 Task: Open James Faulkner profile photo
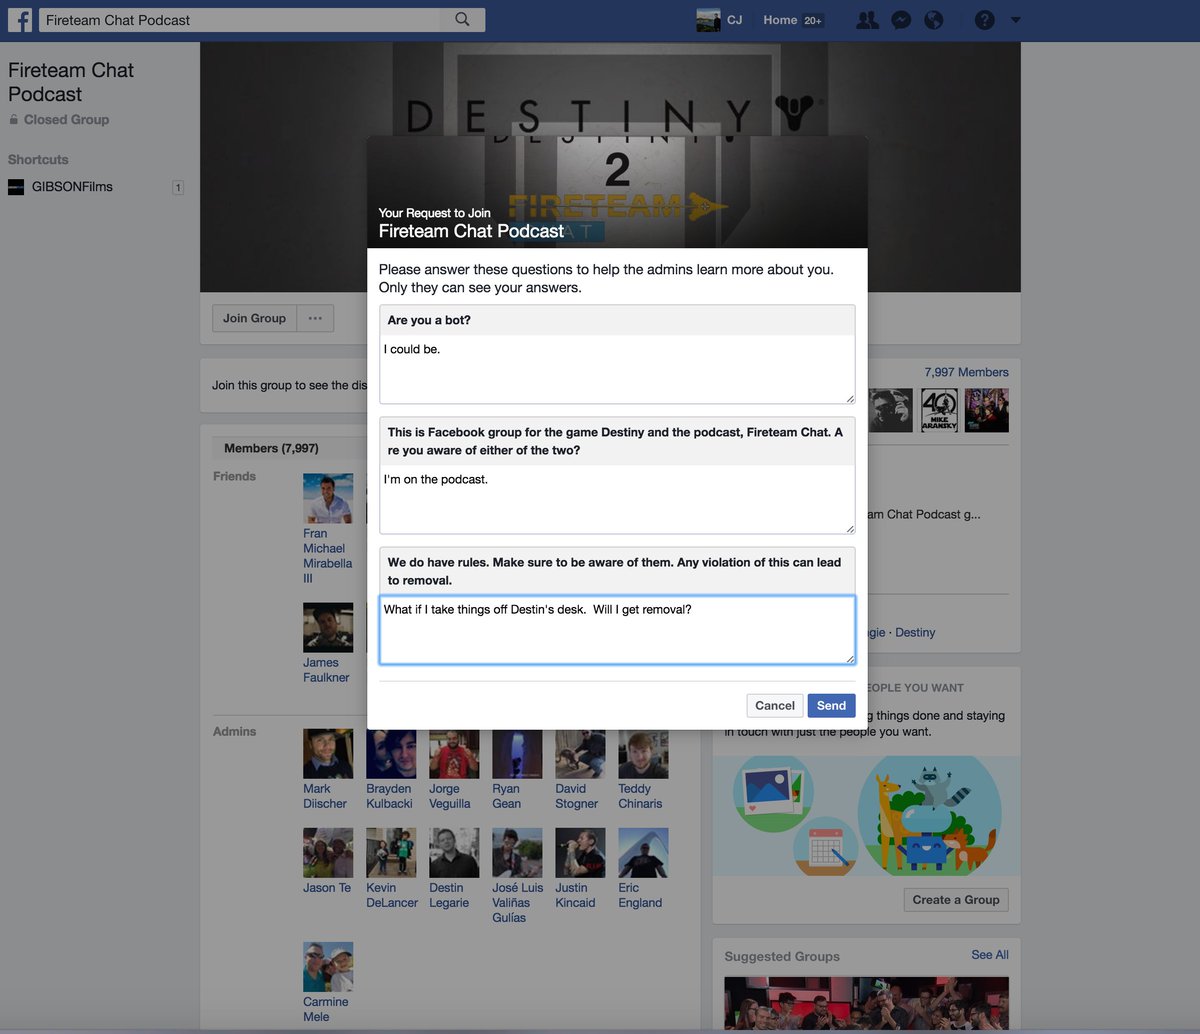click(328, 627)
